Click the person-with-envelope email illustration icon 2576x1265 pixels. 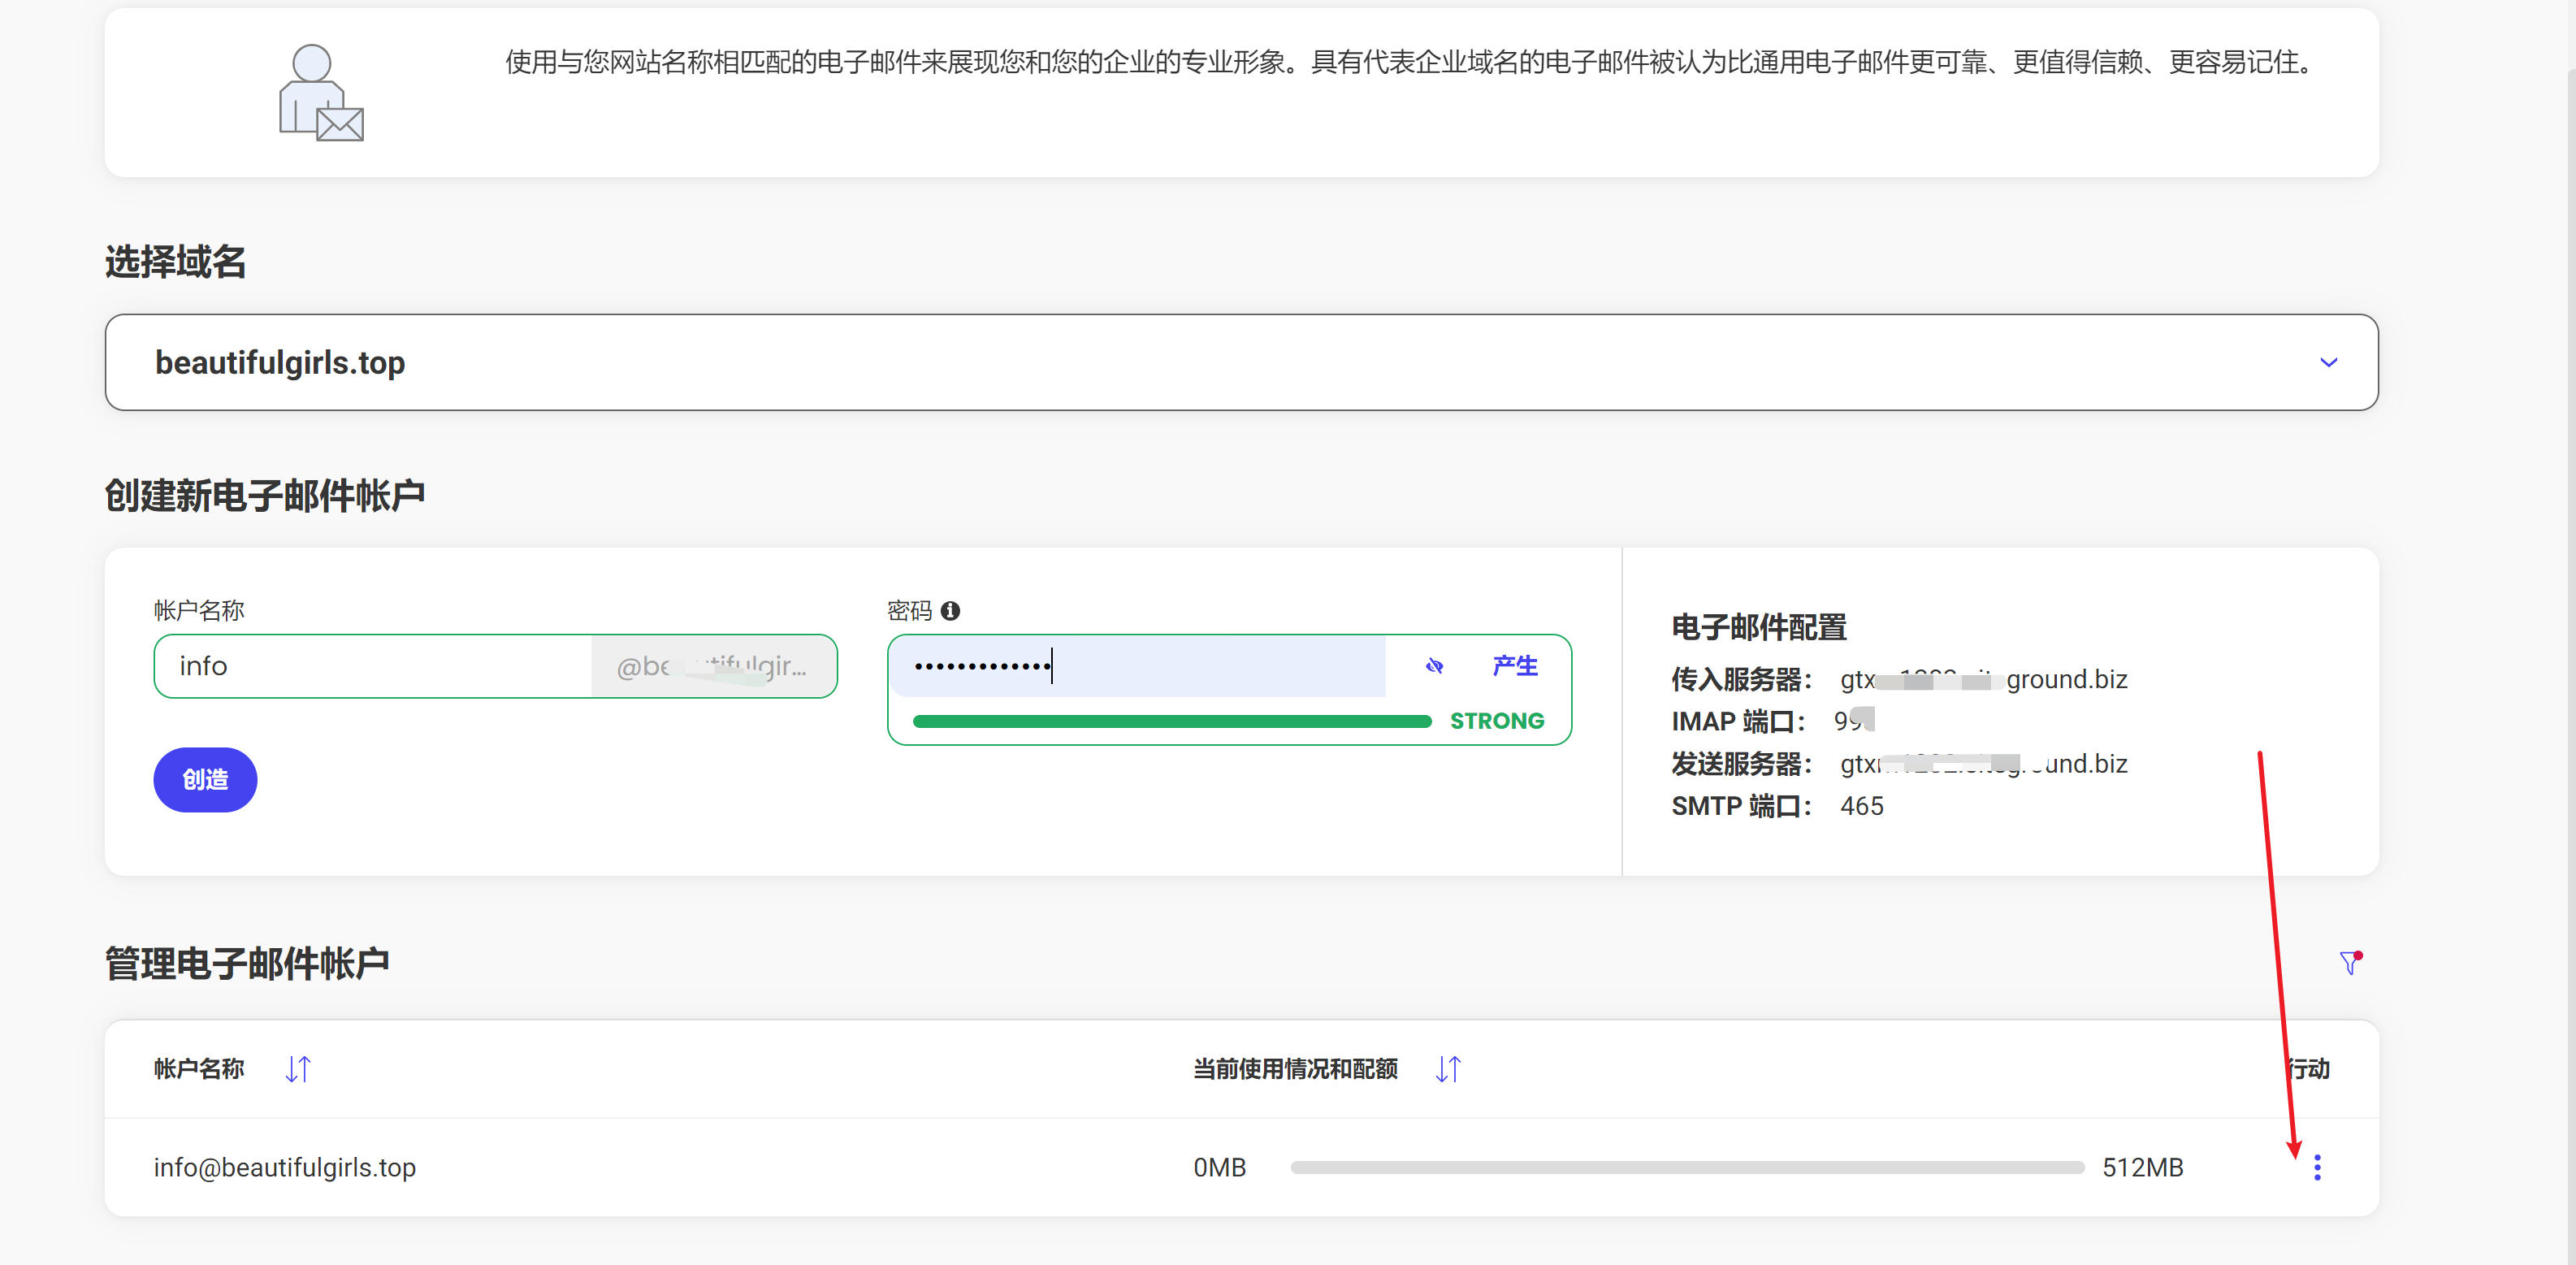coord(320,91)
